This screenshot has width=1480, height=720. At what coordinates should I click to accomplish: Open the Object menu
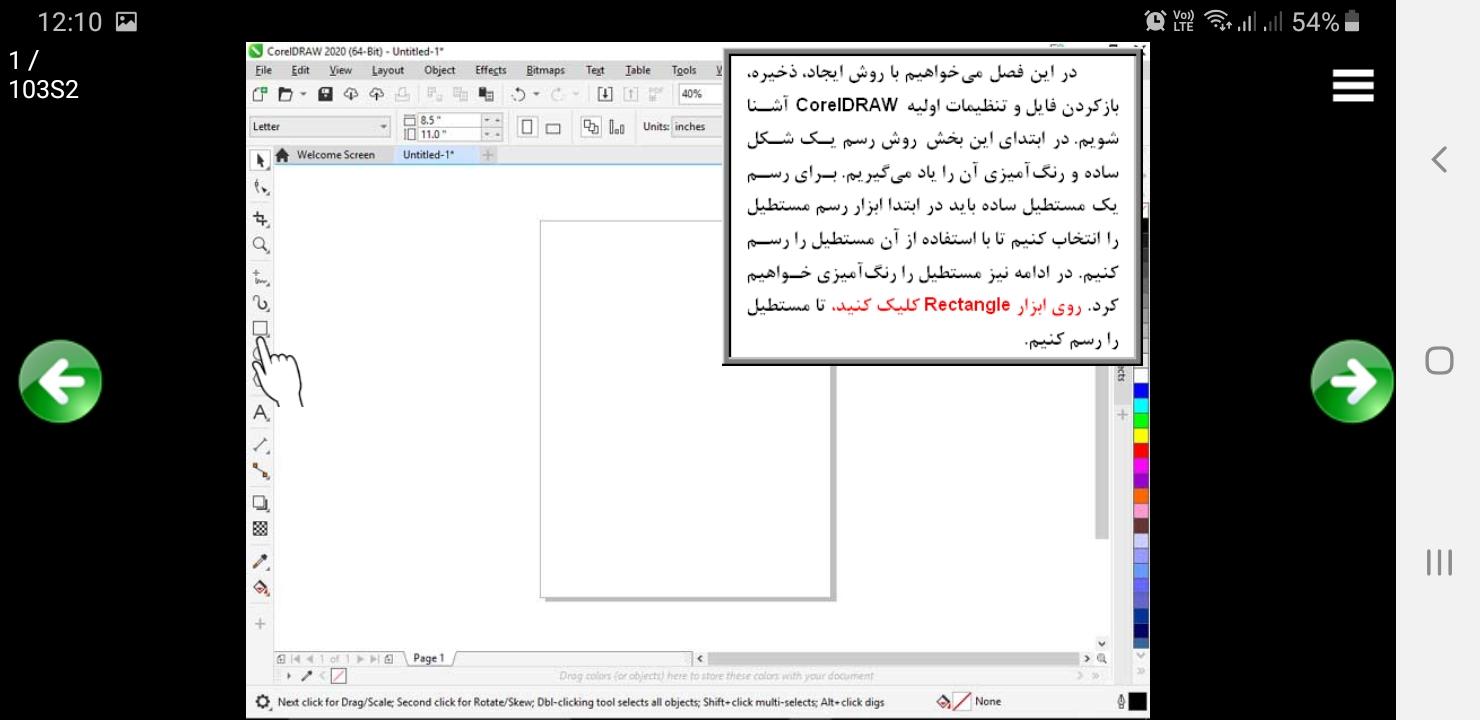[x=440, y=70]
